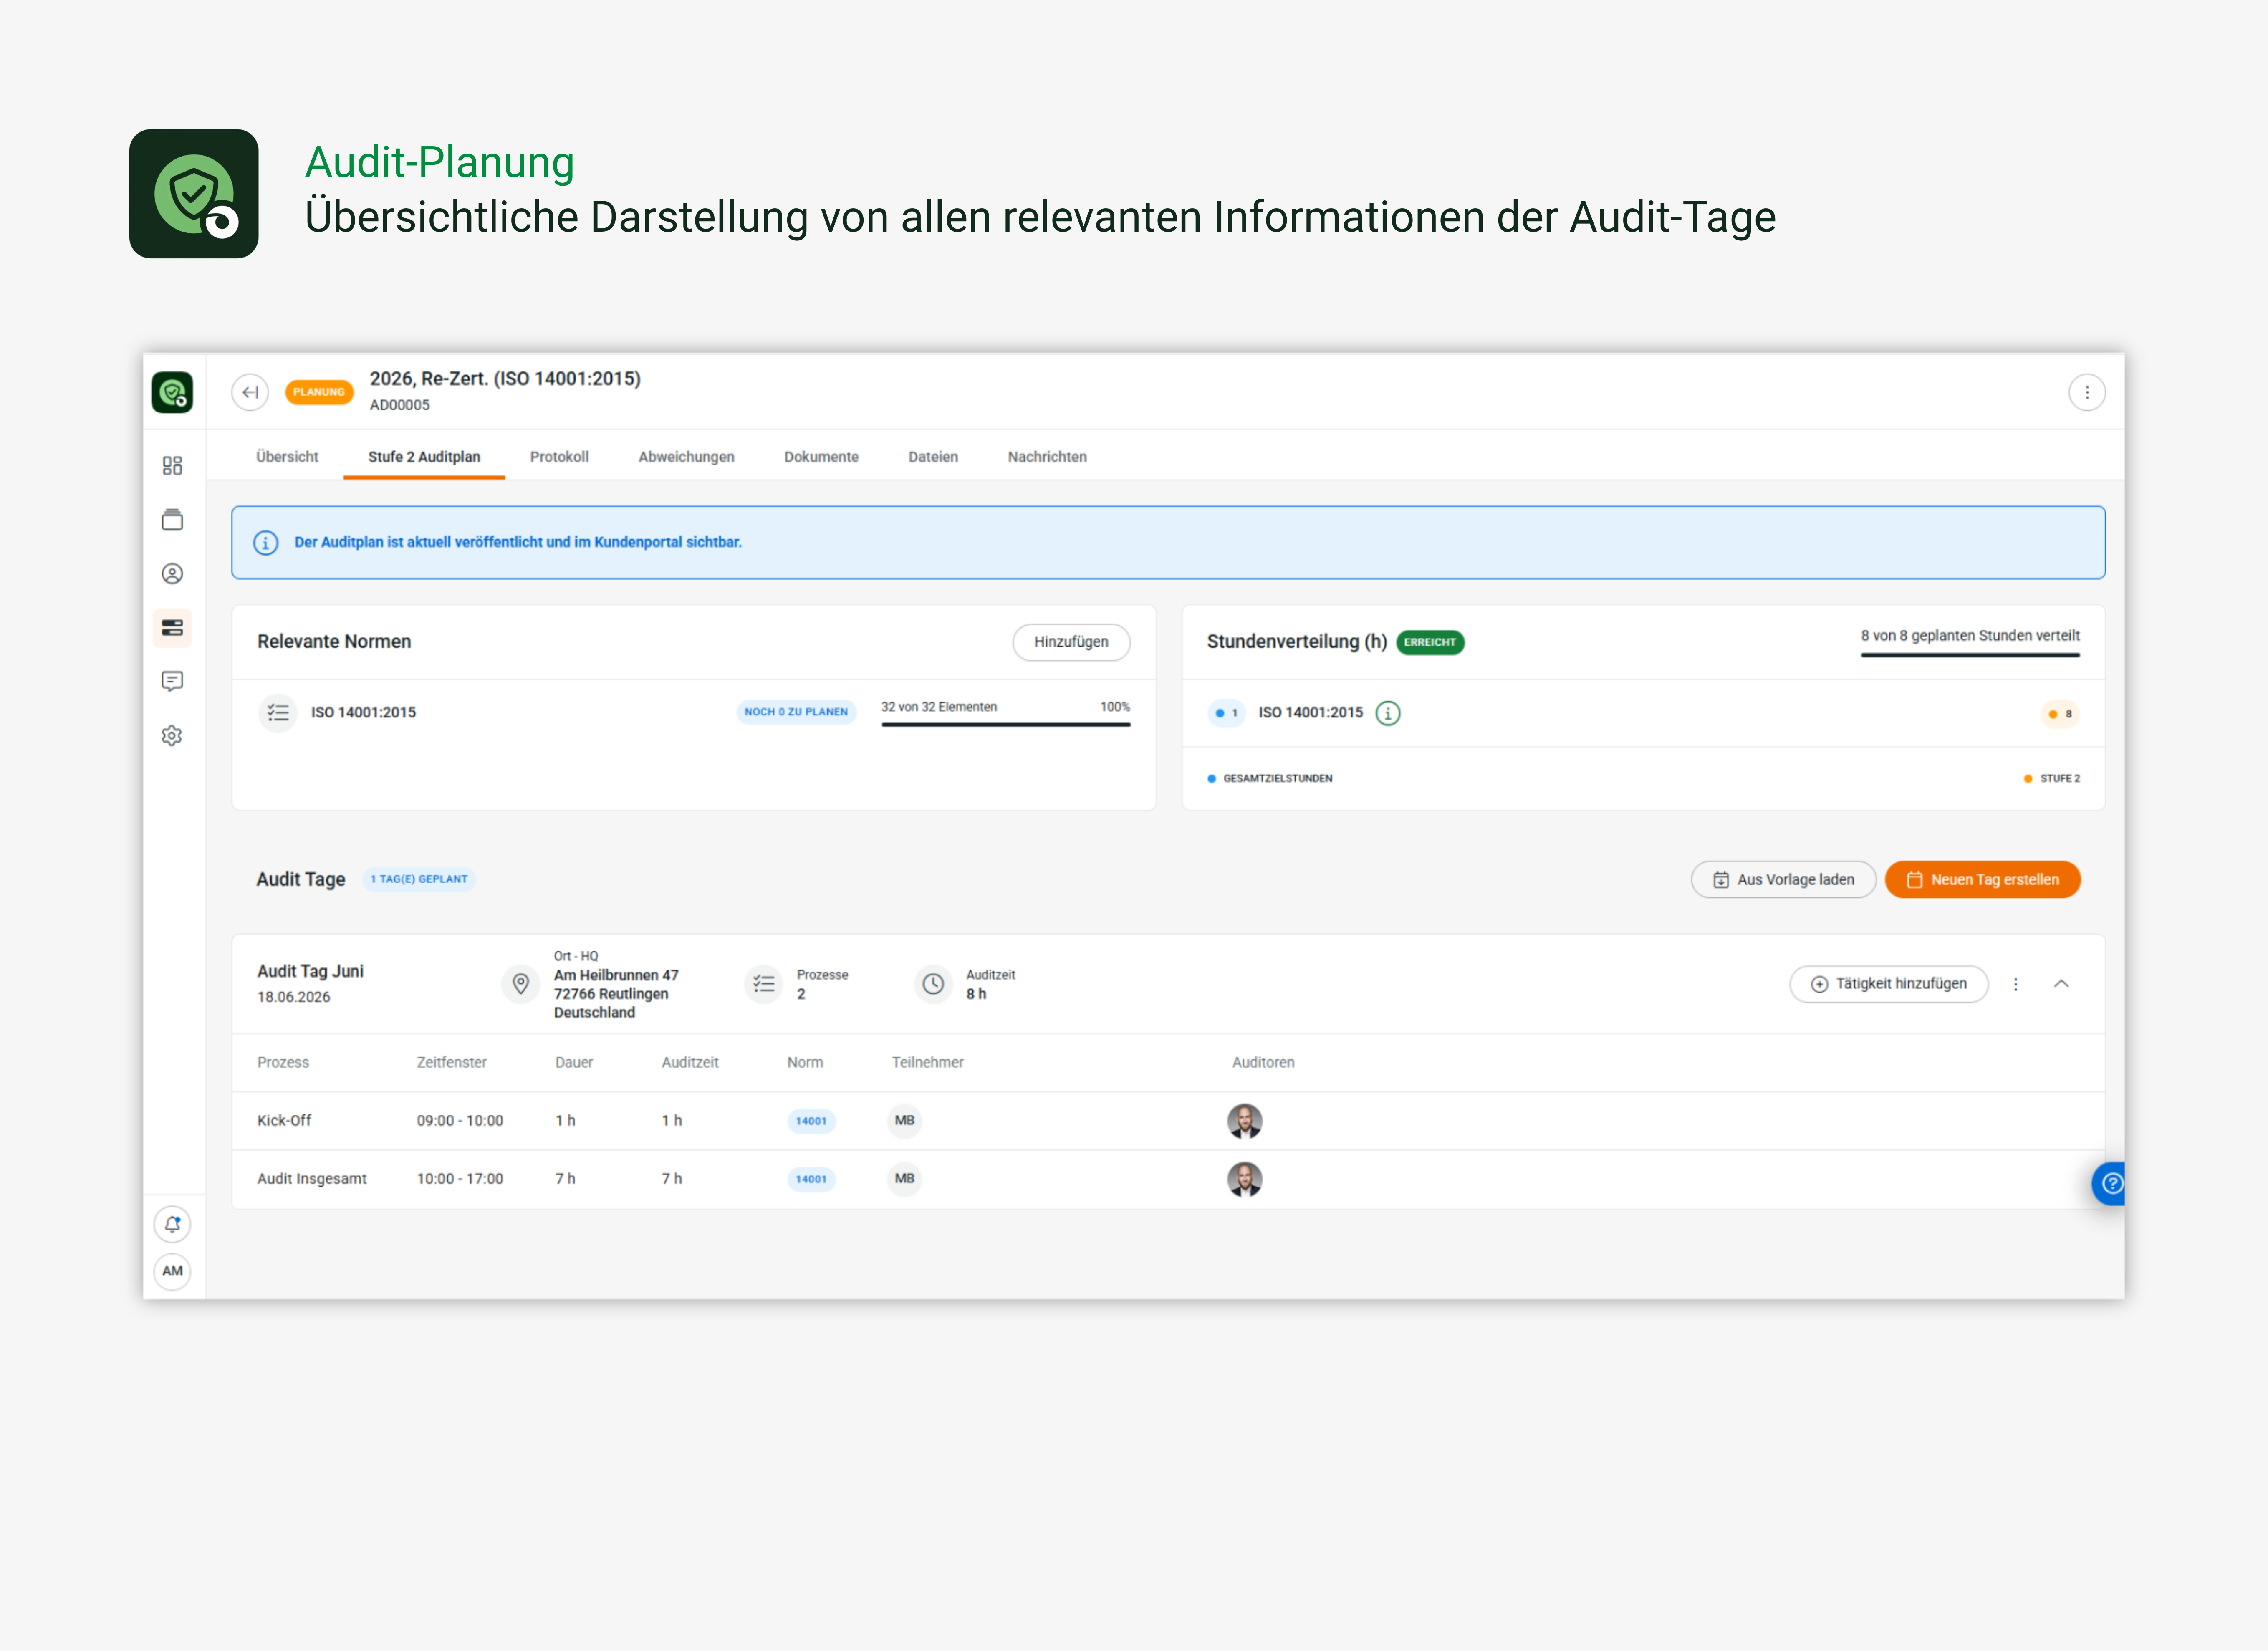Click the 8 von 8 Stunden progress bar

click(x=1970, y=655)
